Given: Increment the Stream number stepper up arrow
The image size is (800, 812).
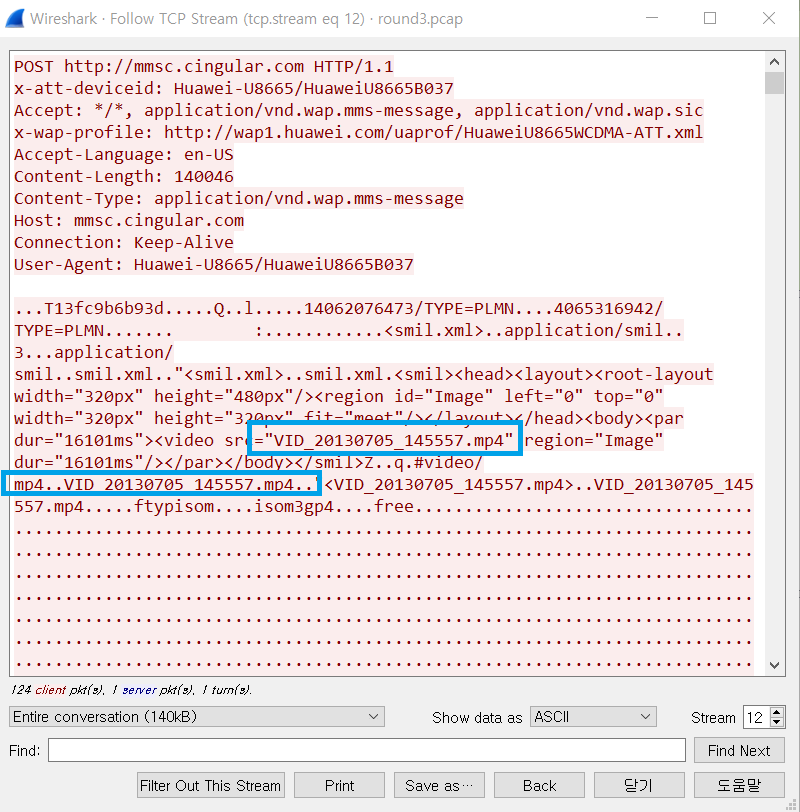Looking at the screenshot, I should [776, 712].
